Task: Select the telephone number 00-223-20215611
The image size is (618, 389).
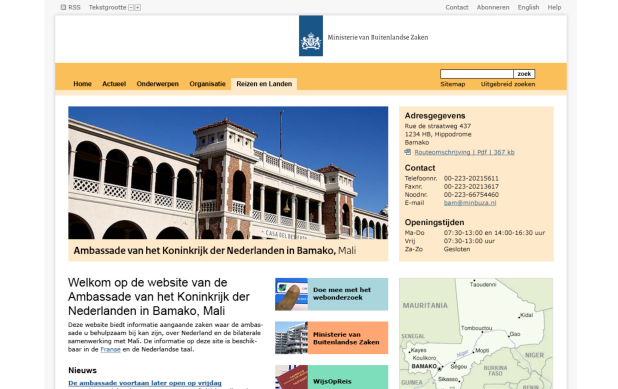Action: point(471,179)
